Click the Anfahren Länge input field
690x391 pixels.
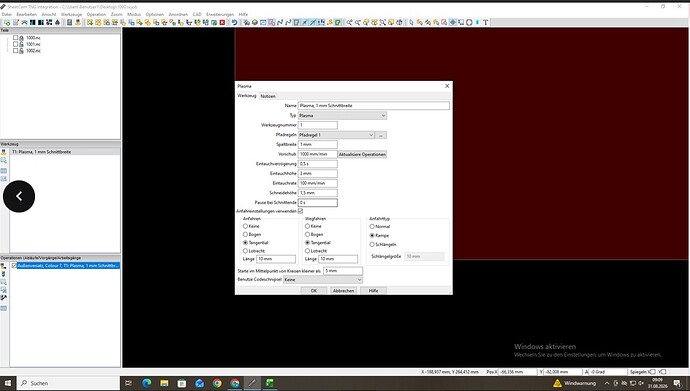(x=276, y=259)
